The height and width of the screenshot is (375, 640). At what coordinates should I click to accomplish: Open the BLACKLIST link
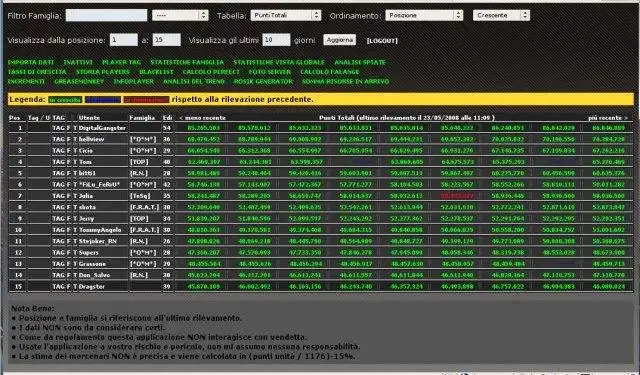pyautogui.click(x=156, y=72)
